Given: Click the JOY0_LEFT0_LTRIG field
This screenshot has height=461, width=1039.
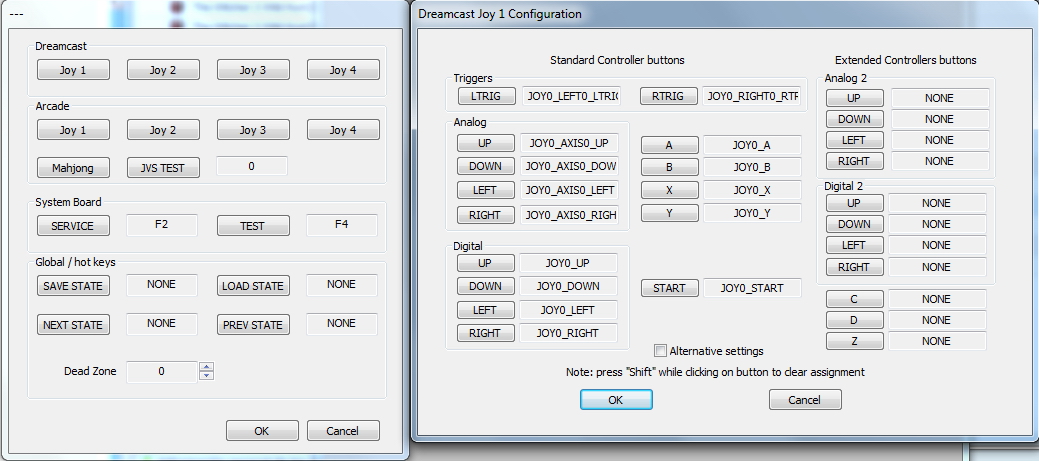Looking at the screenshot, I should pyautogui.click(x=571, y=96).
